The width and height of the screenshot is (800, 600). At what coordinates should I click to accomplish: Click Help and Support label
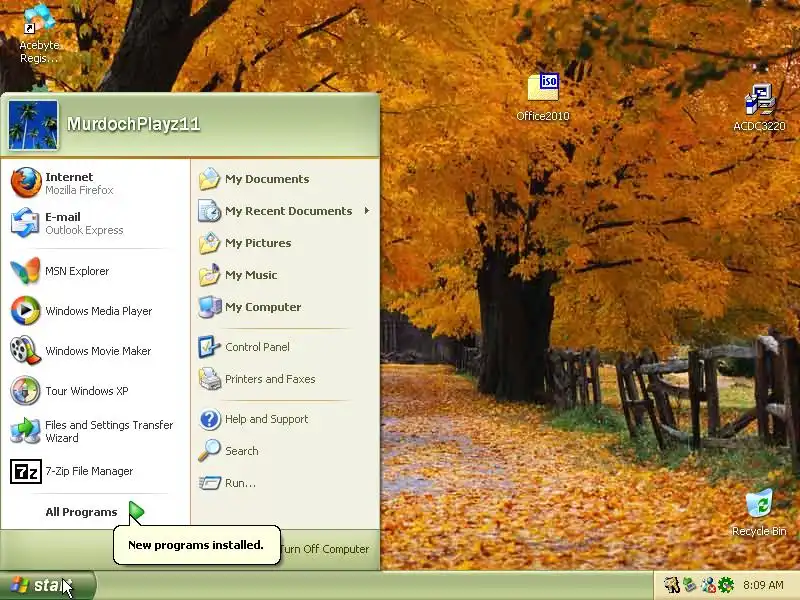point(266,419)
